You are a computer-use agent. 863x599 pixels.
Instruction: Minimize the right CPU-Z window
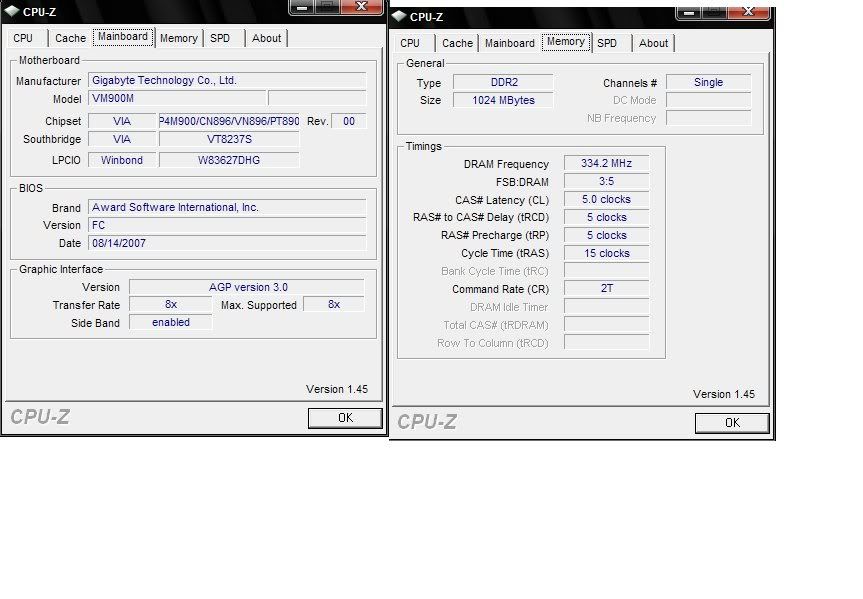click(689, 12)
